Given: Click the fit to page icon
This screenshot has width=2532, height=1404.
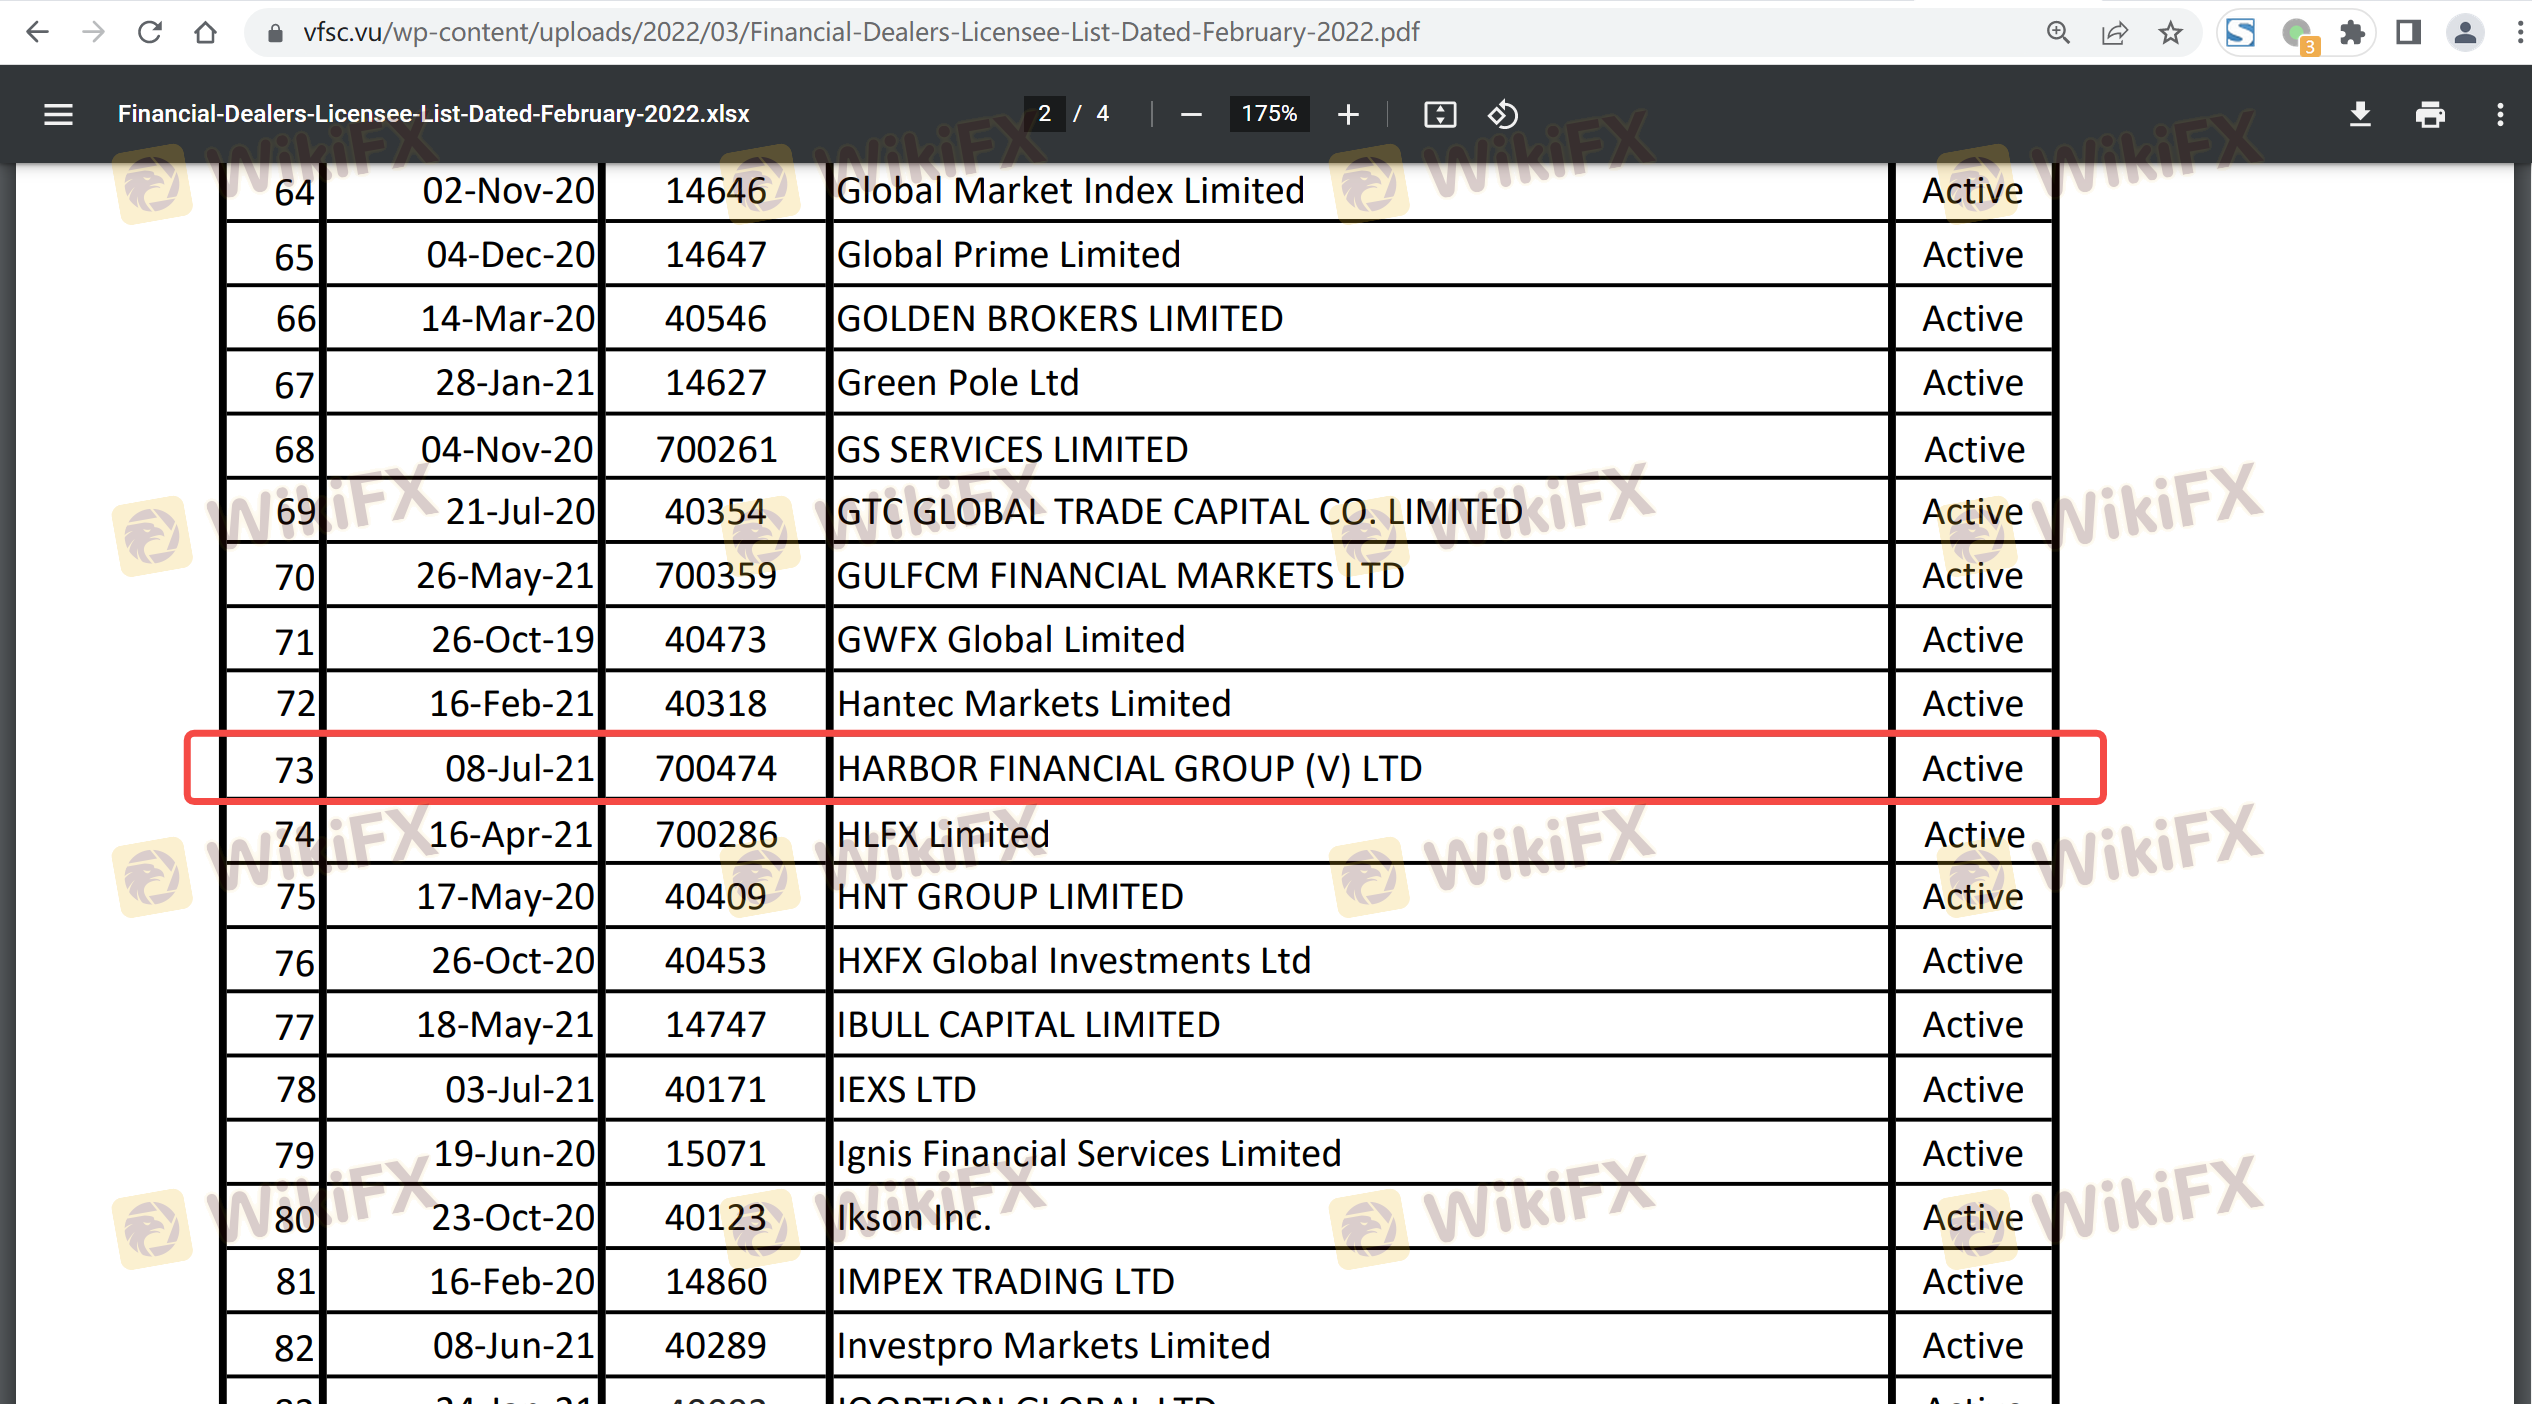Looking at the screenshot, I should click(x=1439, y=114).
